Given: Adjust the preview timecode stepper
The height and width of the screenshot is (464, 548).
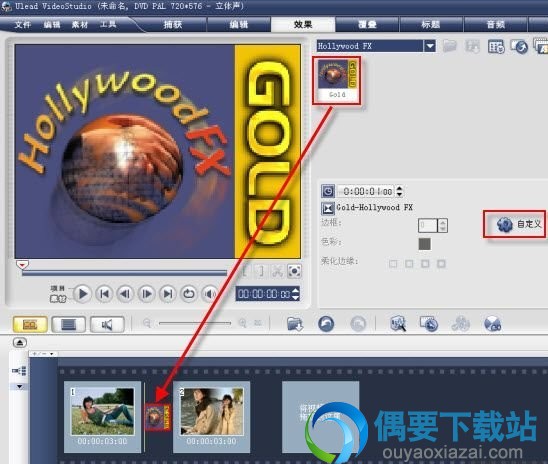Looking at the screenshot, I should coord(295,294).
